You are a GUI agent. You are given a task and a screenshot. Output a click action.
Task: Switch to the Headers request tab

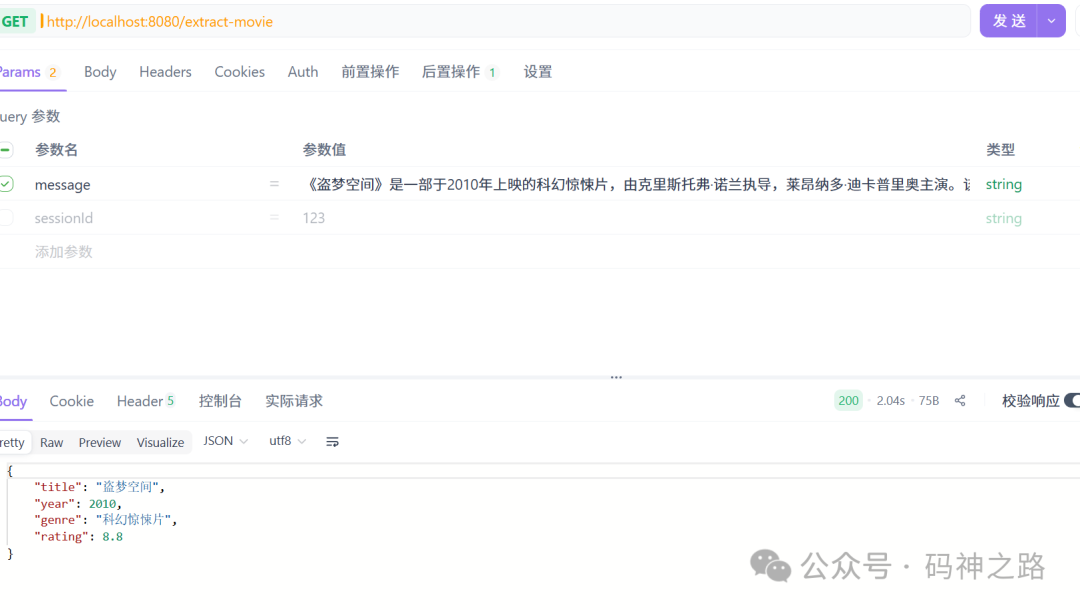pyautogui.click(x=165, y=71)
